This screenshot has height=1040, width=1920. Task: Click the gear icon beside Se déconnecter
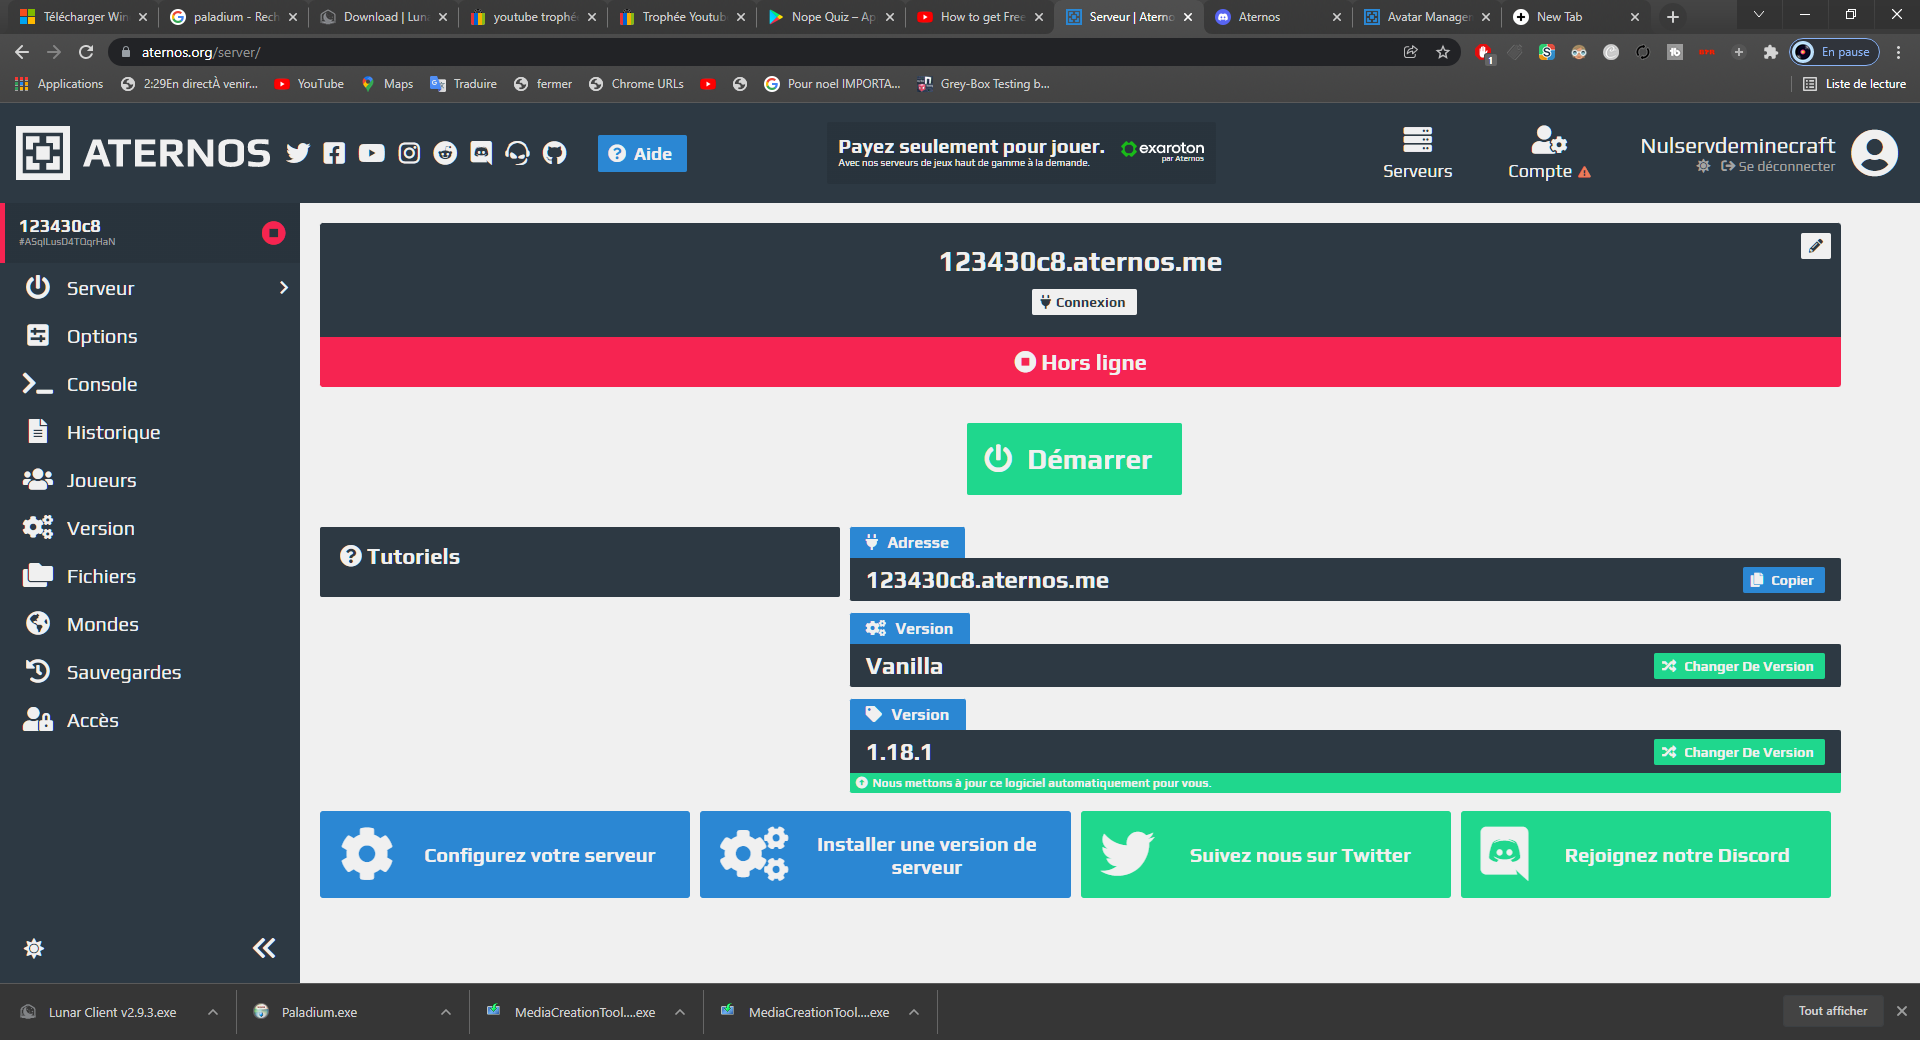click(1703, 167)
